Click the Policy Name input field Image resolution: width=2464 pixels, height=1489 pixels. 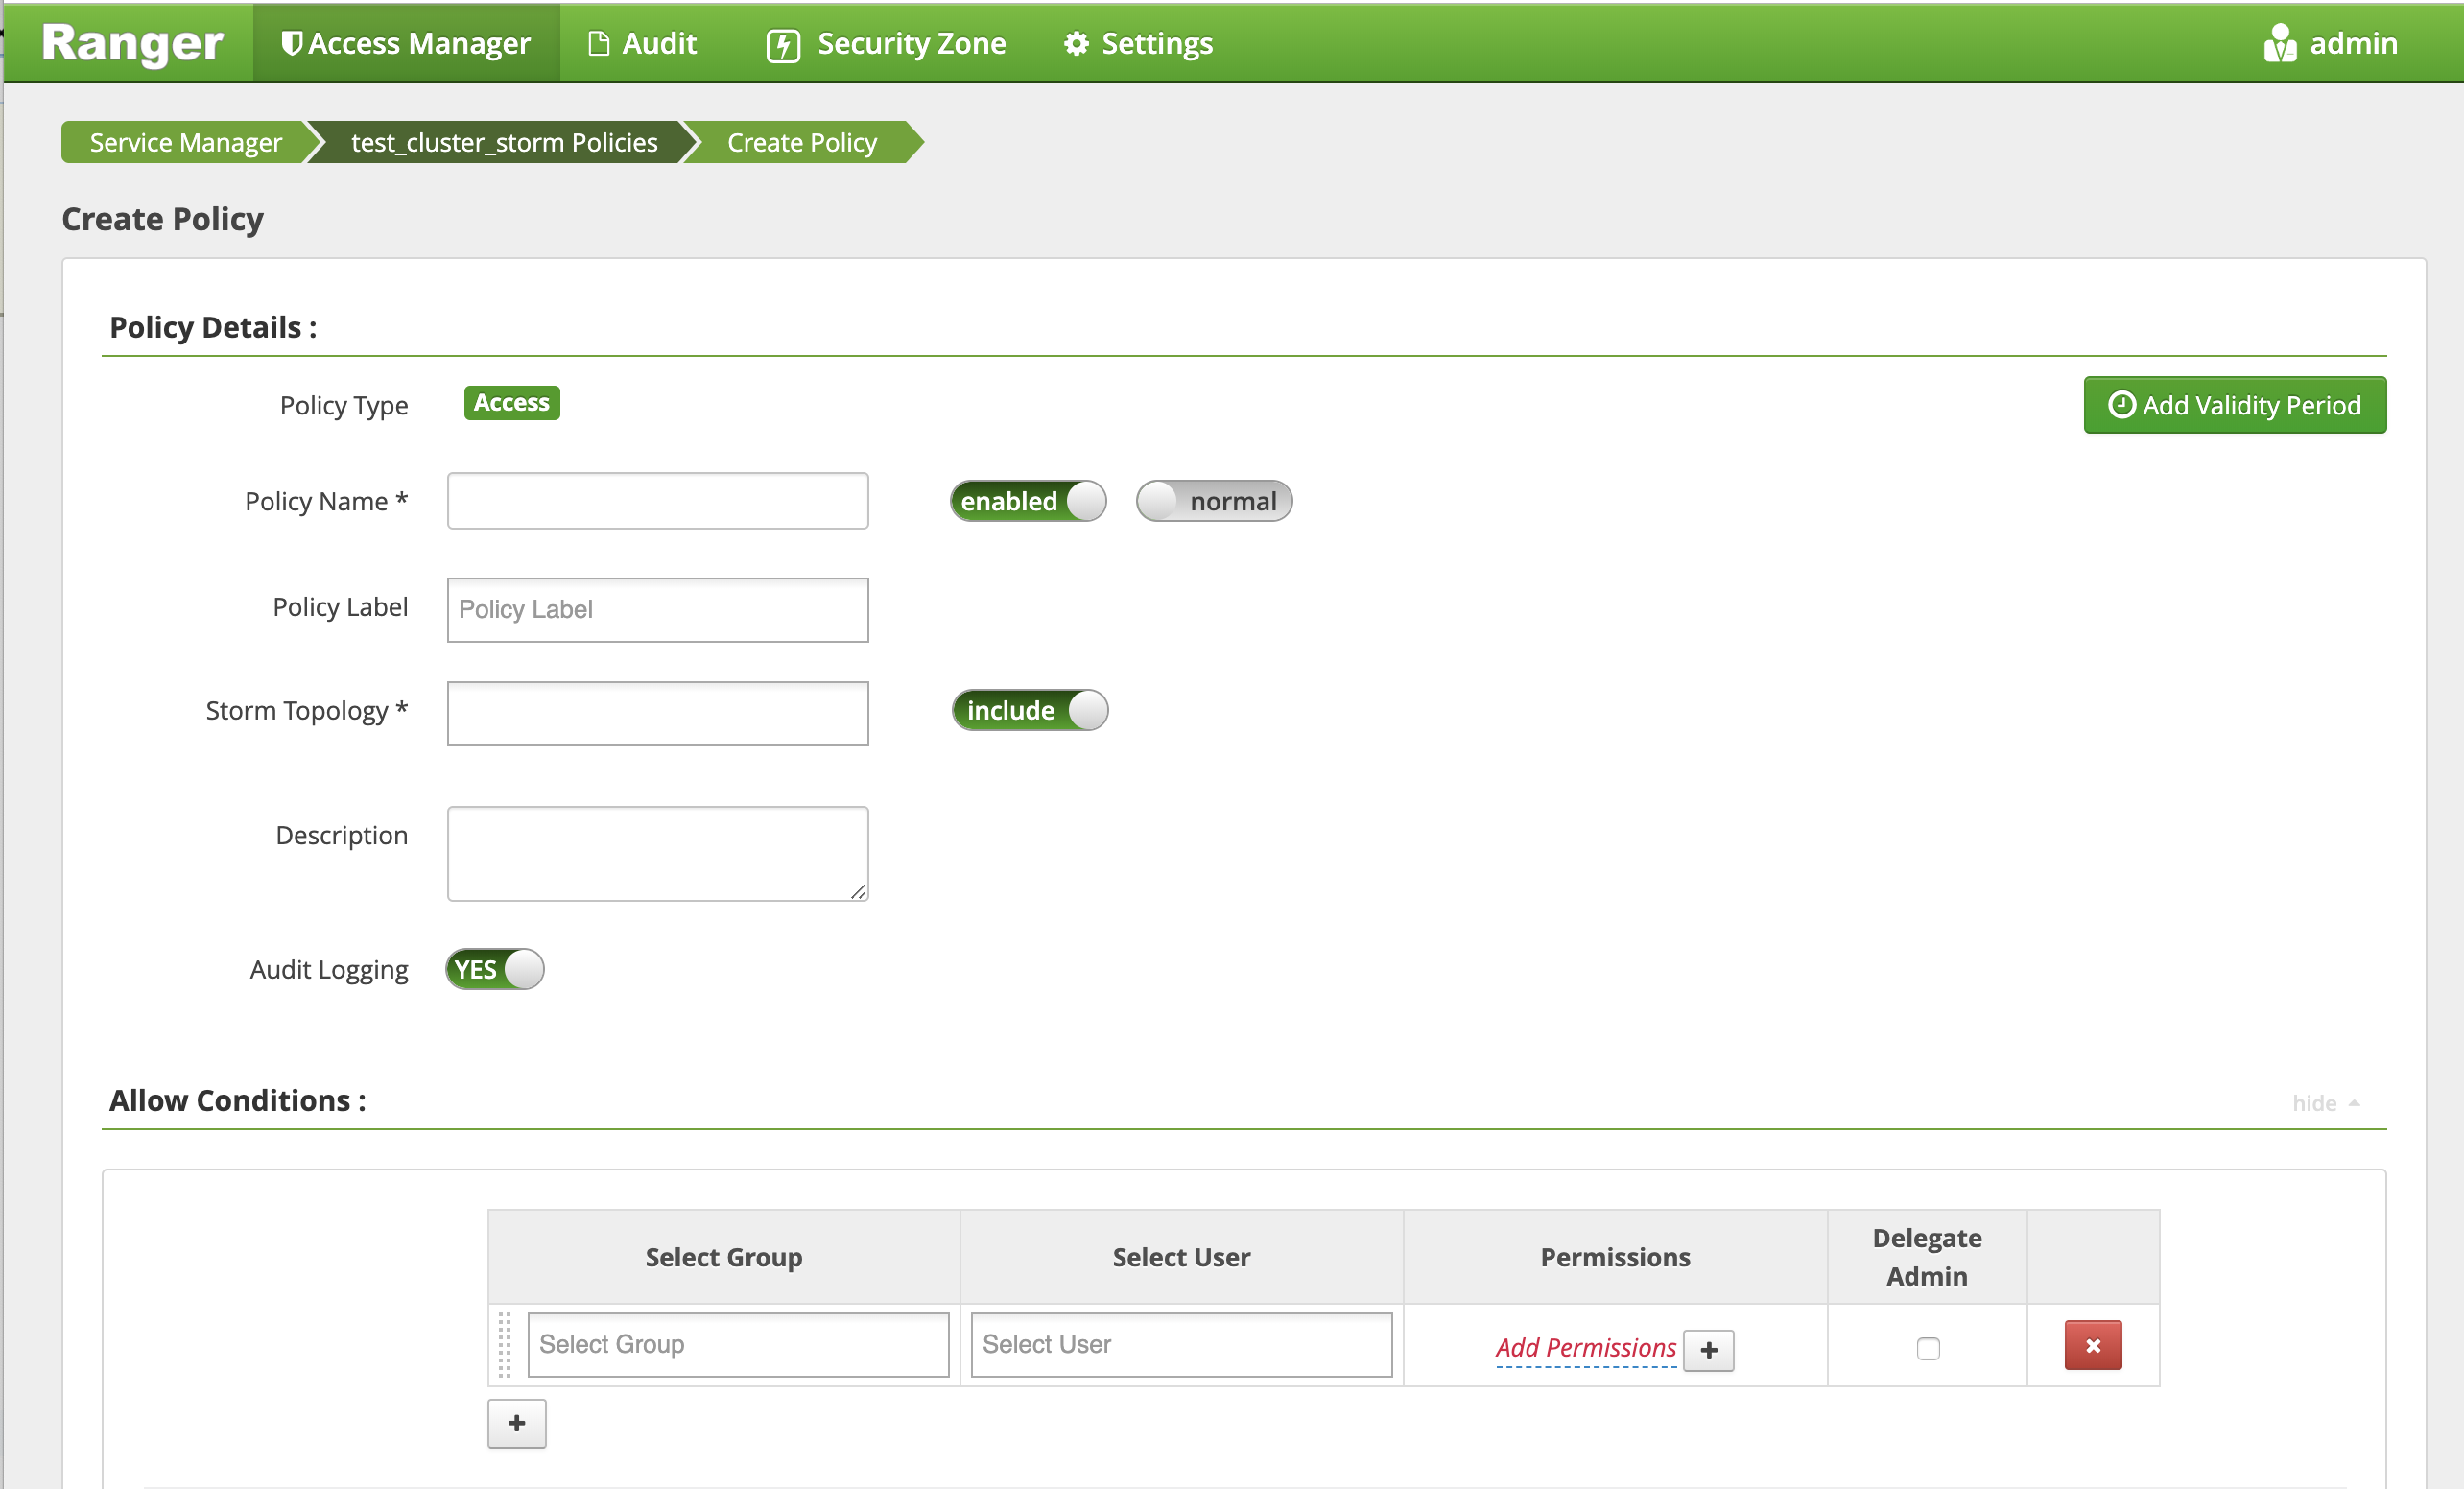[656, 500]
